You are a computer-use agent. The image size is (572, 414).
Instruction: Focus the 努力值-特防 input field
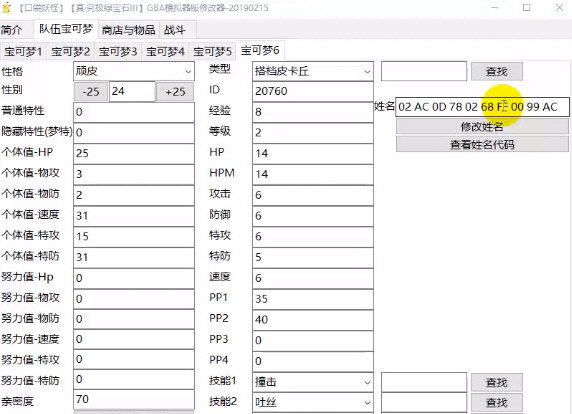[x=134, y=380]
